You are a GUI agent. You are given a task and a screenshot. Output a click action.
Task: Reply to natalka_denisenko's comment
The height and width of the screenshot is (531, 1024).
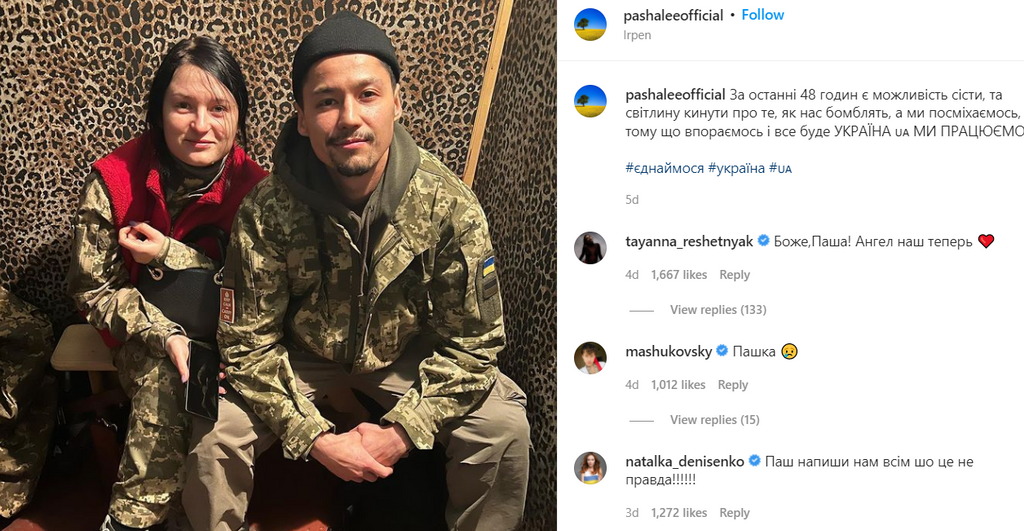point(735,513)
